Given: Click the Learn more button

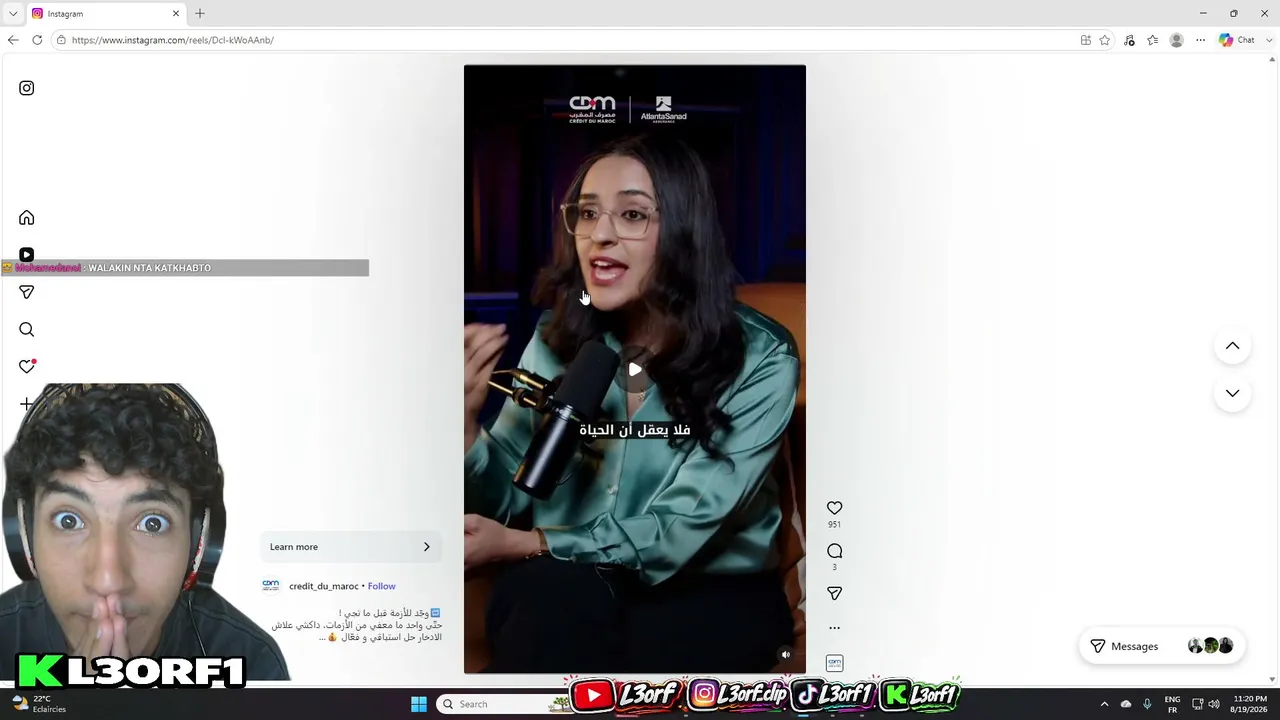Looking at the screenshot, I should 350,547.
